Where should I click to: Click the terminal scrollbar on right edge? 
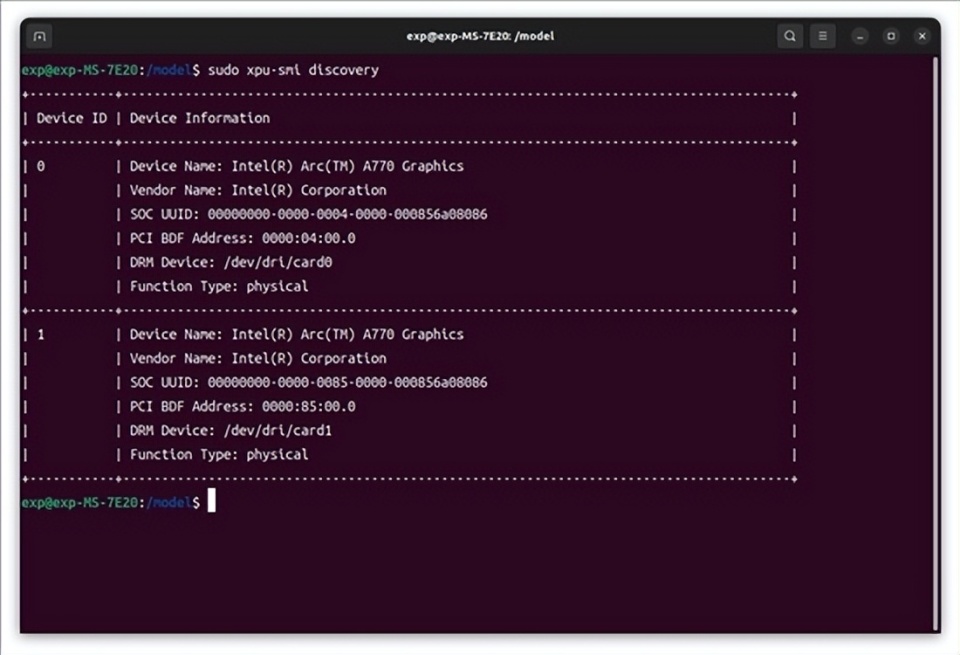(936, 343)
